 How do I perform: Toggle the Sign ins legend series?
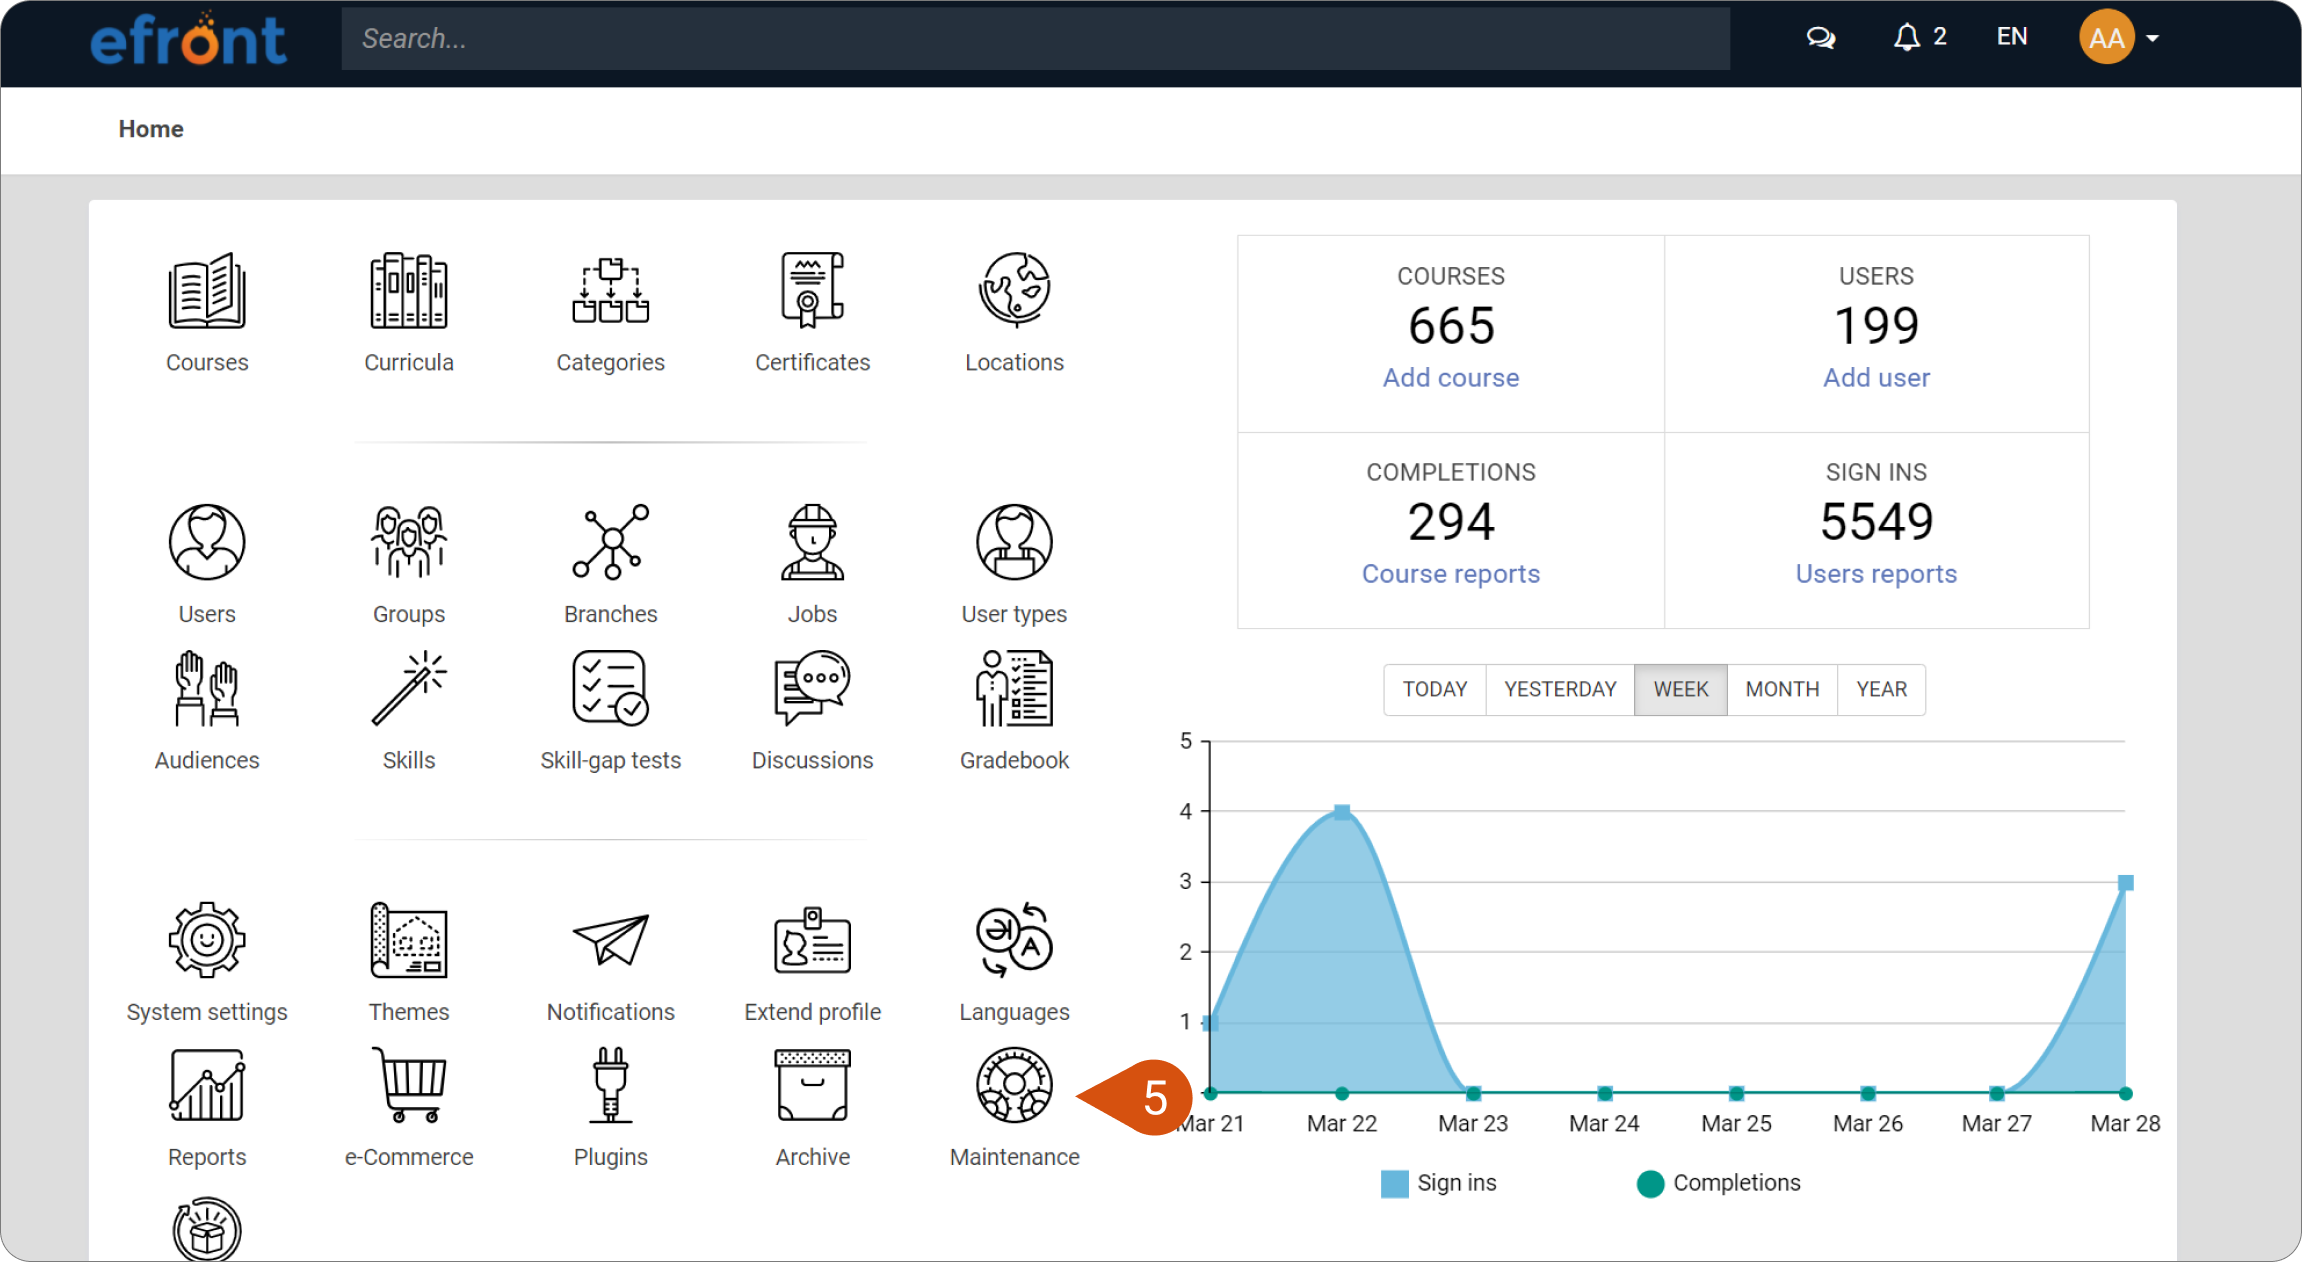click(1438, 1183)
